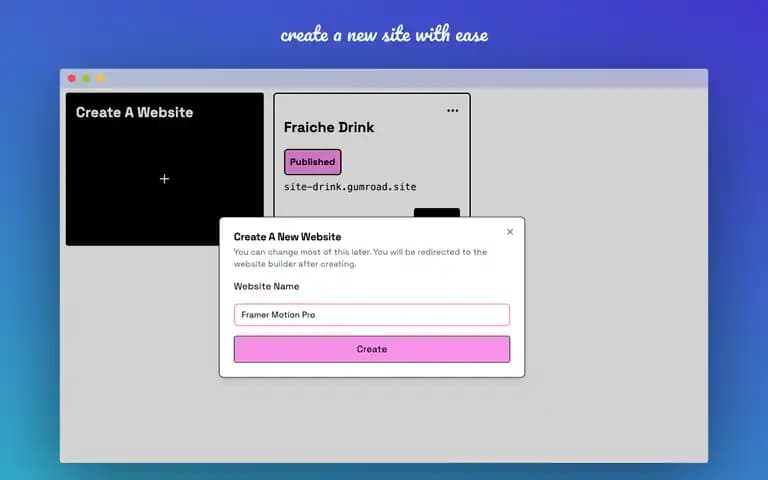Focus the Website Name input field

point(372,314)
